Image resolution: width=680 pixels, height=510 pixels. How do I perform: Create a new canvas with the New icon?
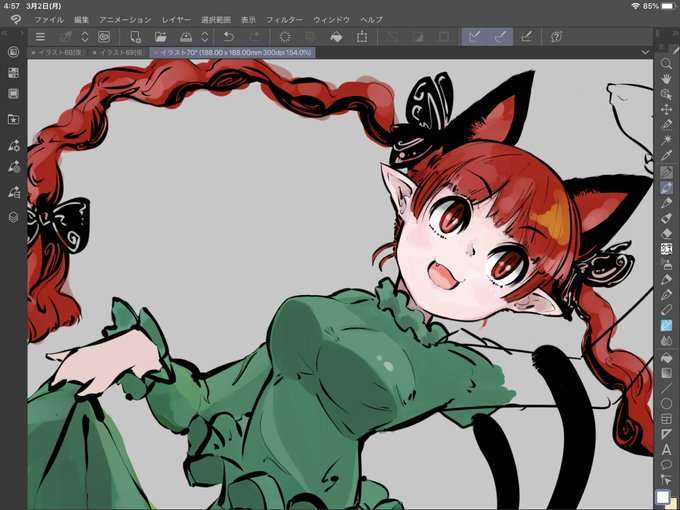pos(135,37)
